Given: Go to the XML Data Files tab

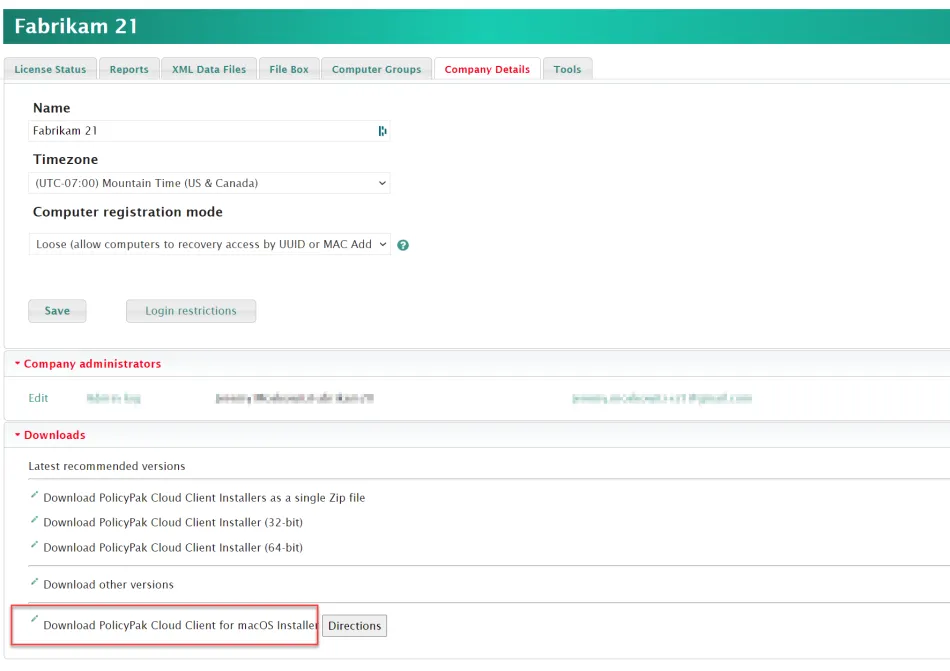Looking at the screenshot, I should click(208, 69).
